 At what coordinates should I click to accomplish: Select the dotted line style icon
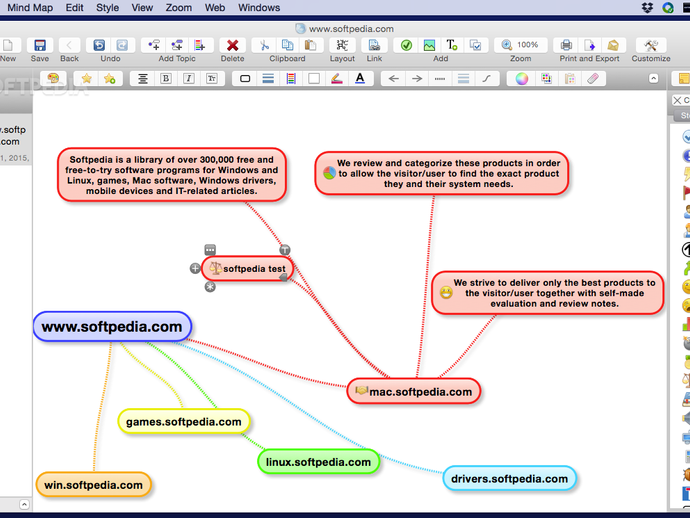click(440, 79)
